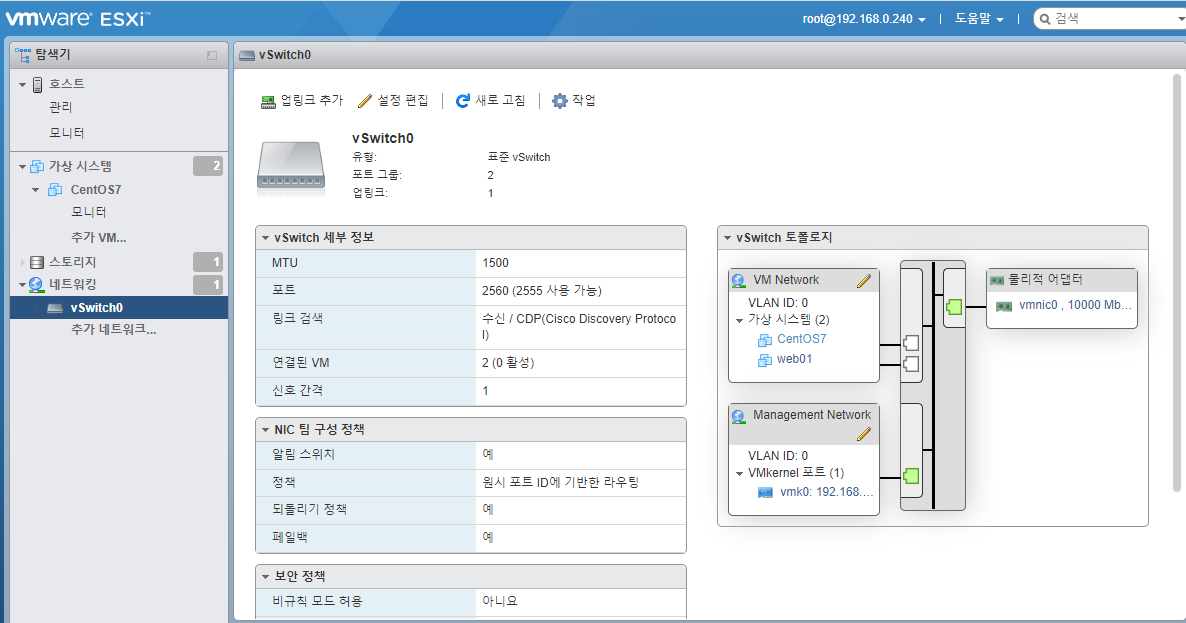Click 추가 네트워크... in navigator
Viewport: 1186px width, 623px height.
(x=113, y=330)
